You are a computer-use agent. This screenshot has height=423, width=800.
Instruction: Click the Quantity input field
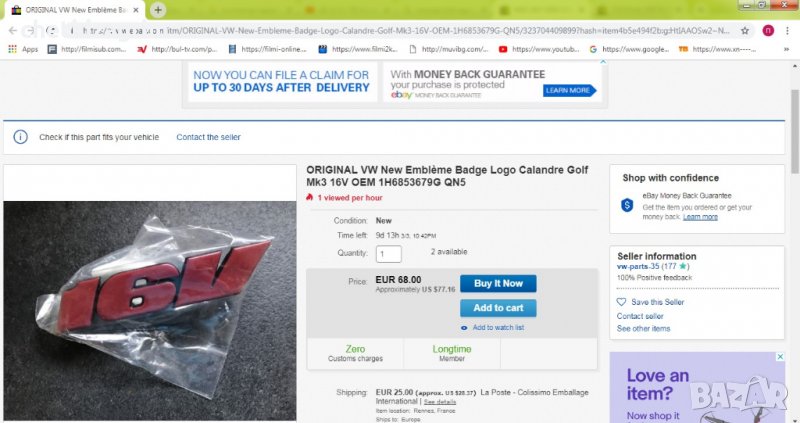[x=388, y=254]
